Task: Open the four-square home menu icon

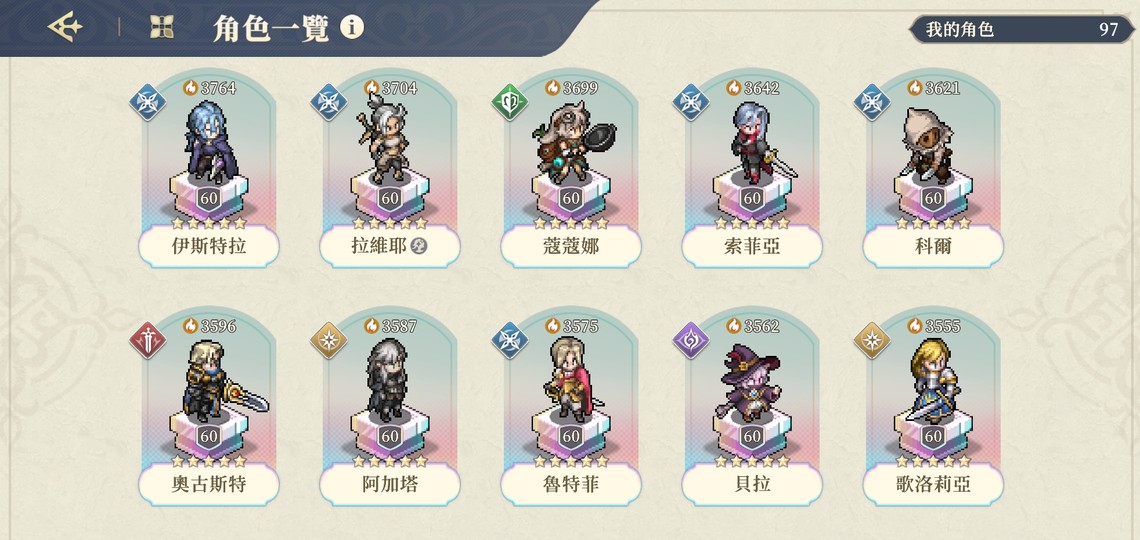Action: coord(161,28)
